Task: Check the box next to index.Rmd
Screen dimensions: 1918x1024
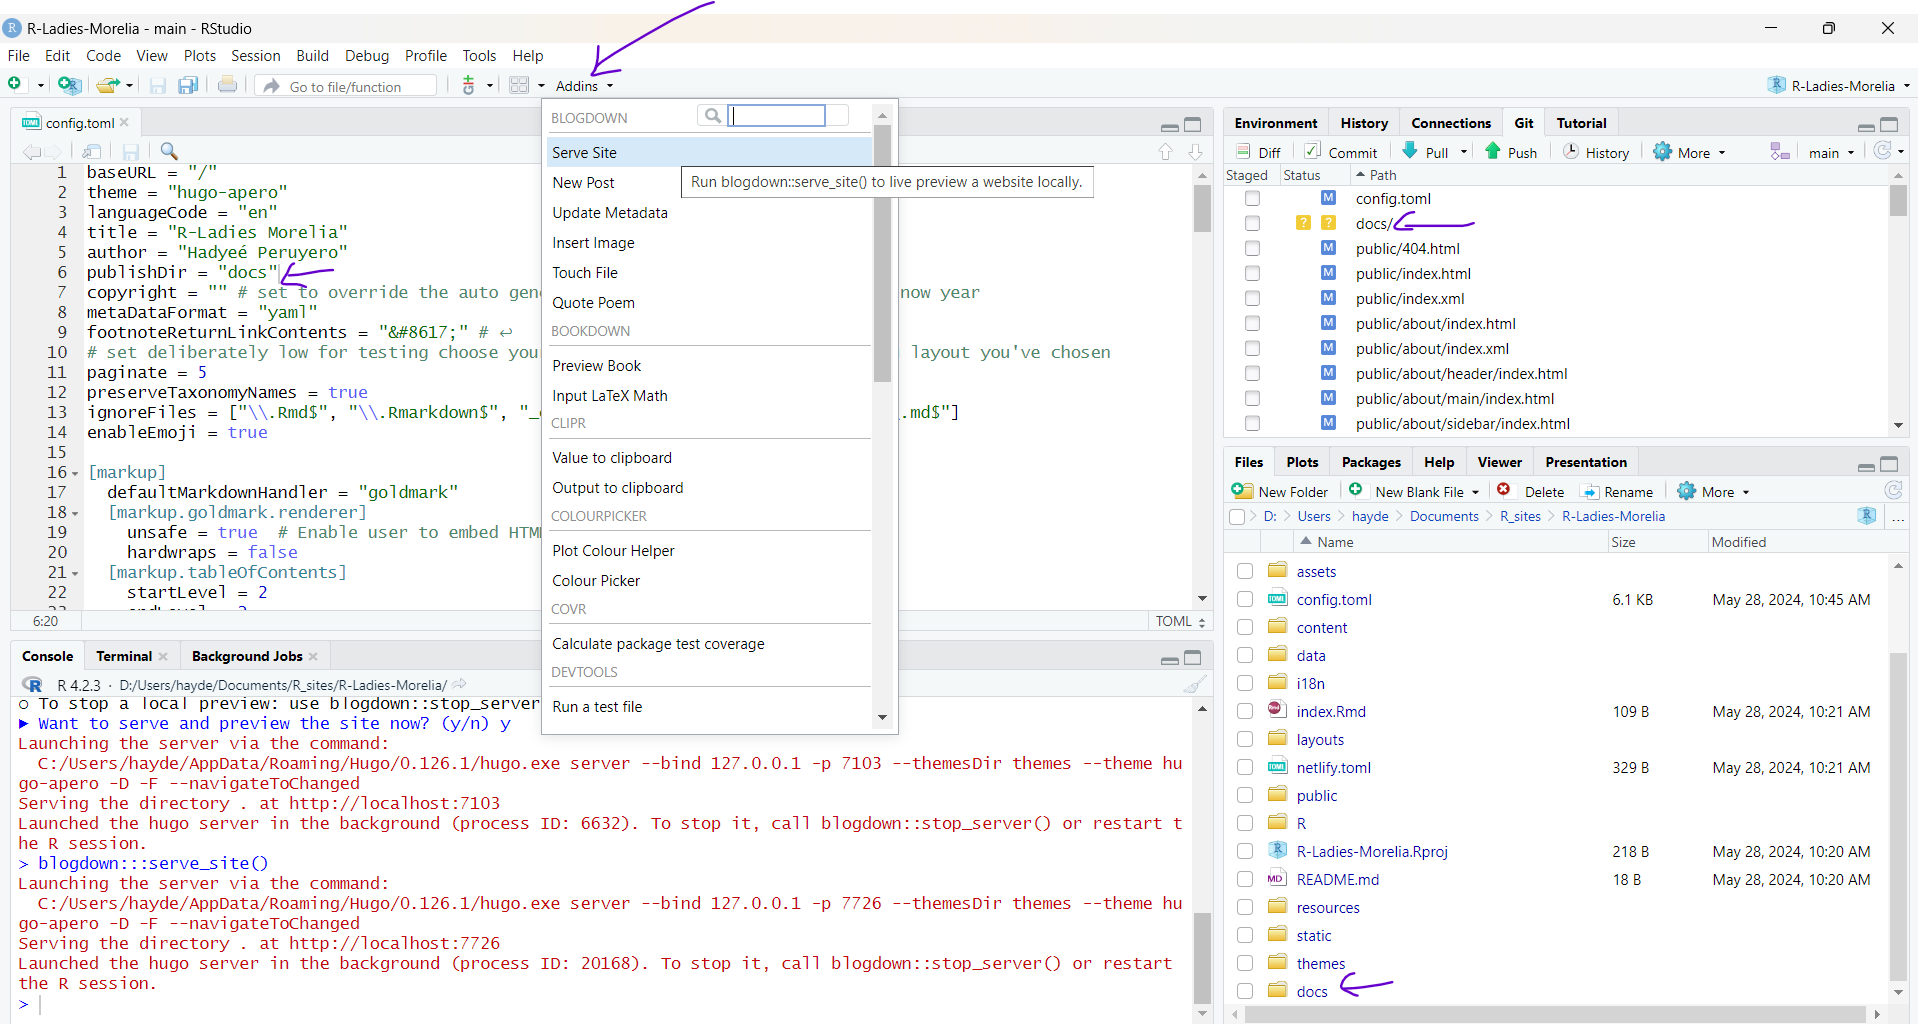Action: tap(1245, 711)
